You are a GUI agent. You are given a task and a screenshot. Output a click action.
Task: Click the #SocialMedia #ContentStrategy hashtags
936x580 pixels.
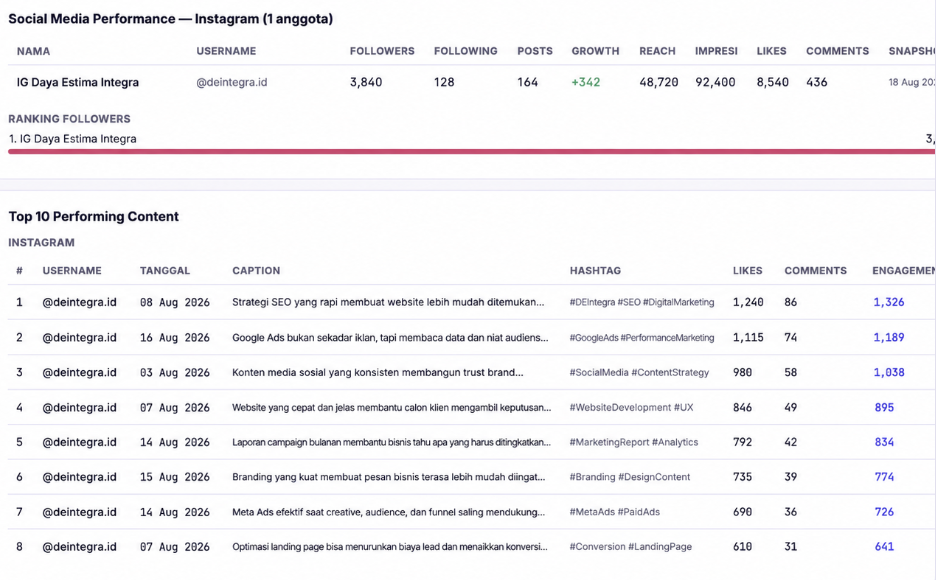[x=639, y=372]
